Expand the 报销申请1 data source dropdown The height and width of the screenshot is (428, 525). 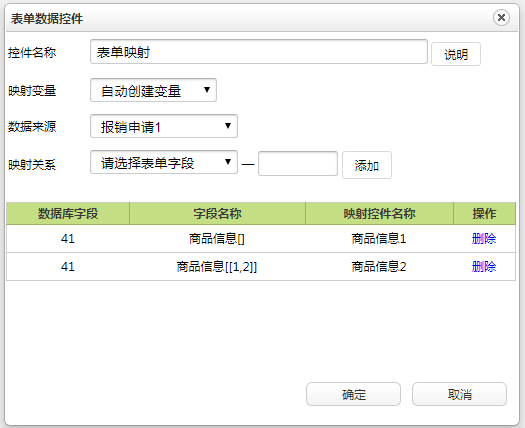coord(164,126)
